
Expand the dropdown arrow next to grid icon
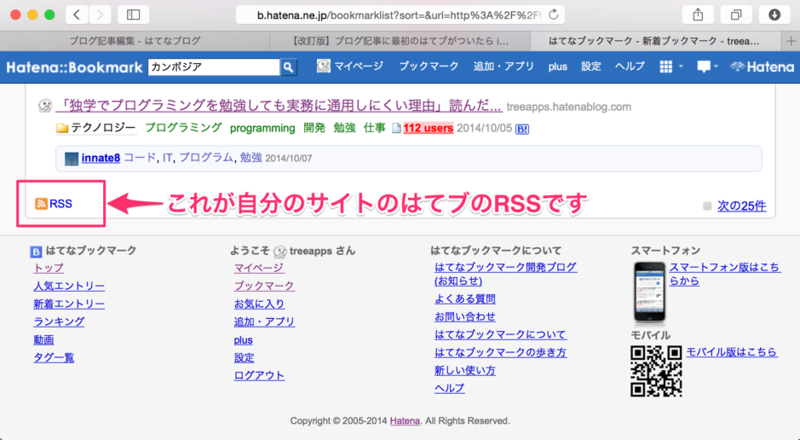(x=681, y=66)
